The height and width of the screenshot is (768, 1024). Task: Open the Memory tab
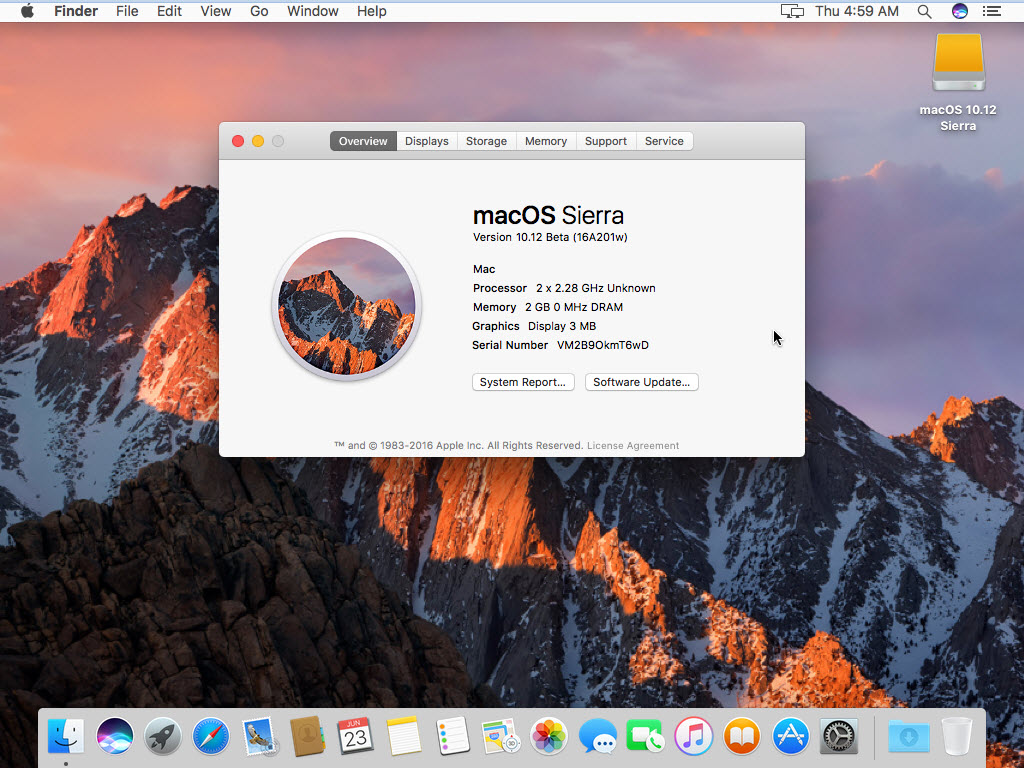(x=545, y=141)
